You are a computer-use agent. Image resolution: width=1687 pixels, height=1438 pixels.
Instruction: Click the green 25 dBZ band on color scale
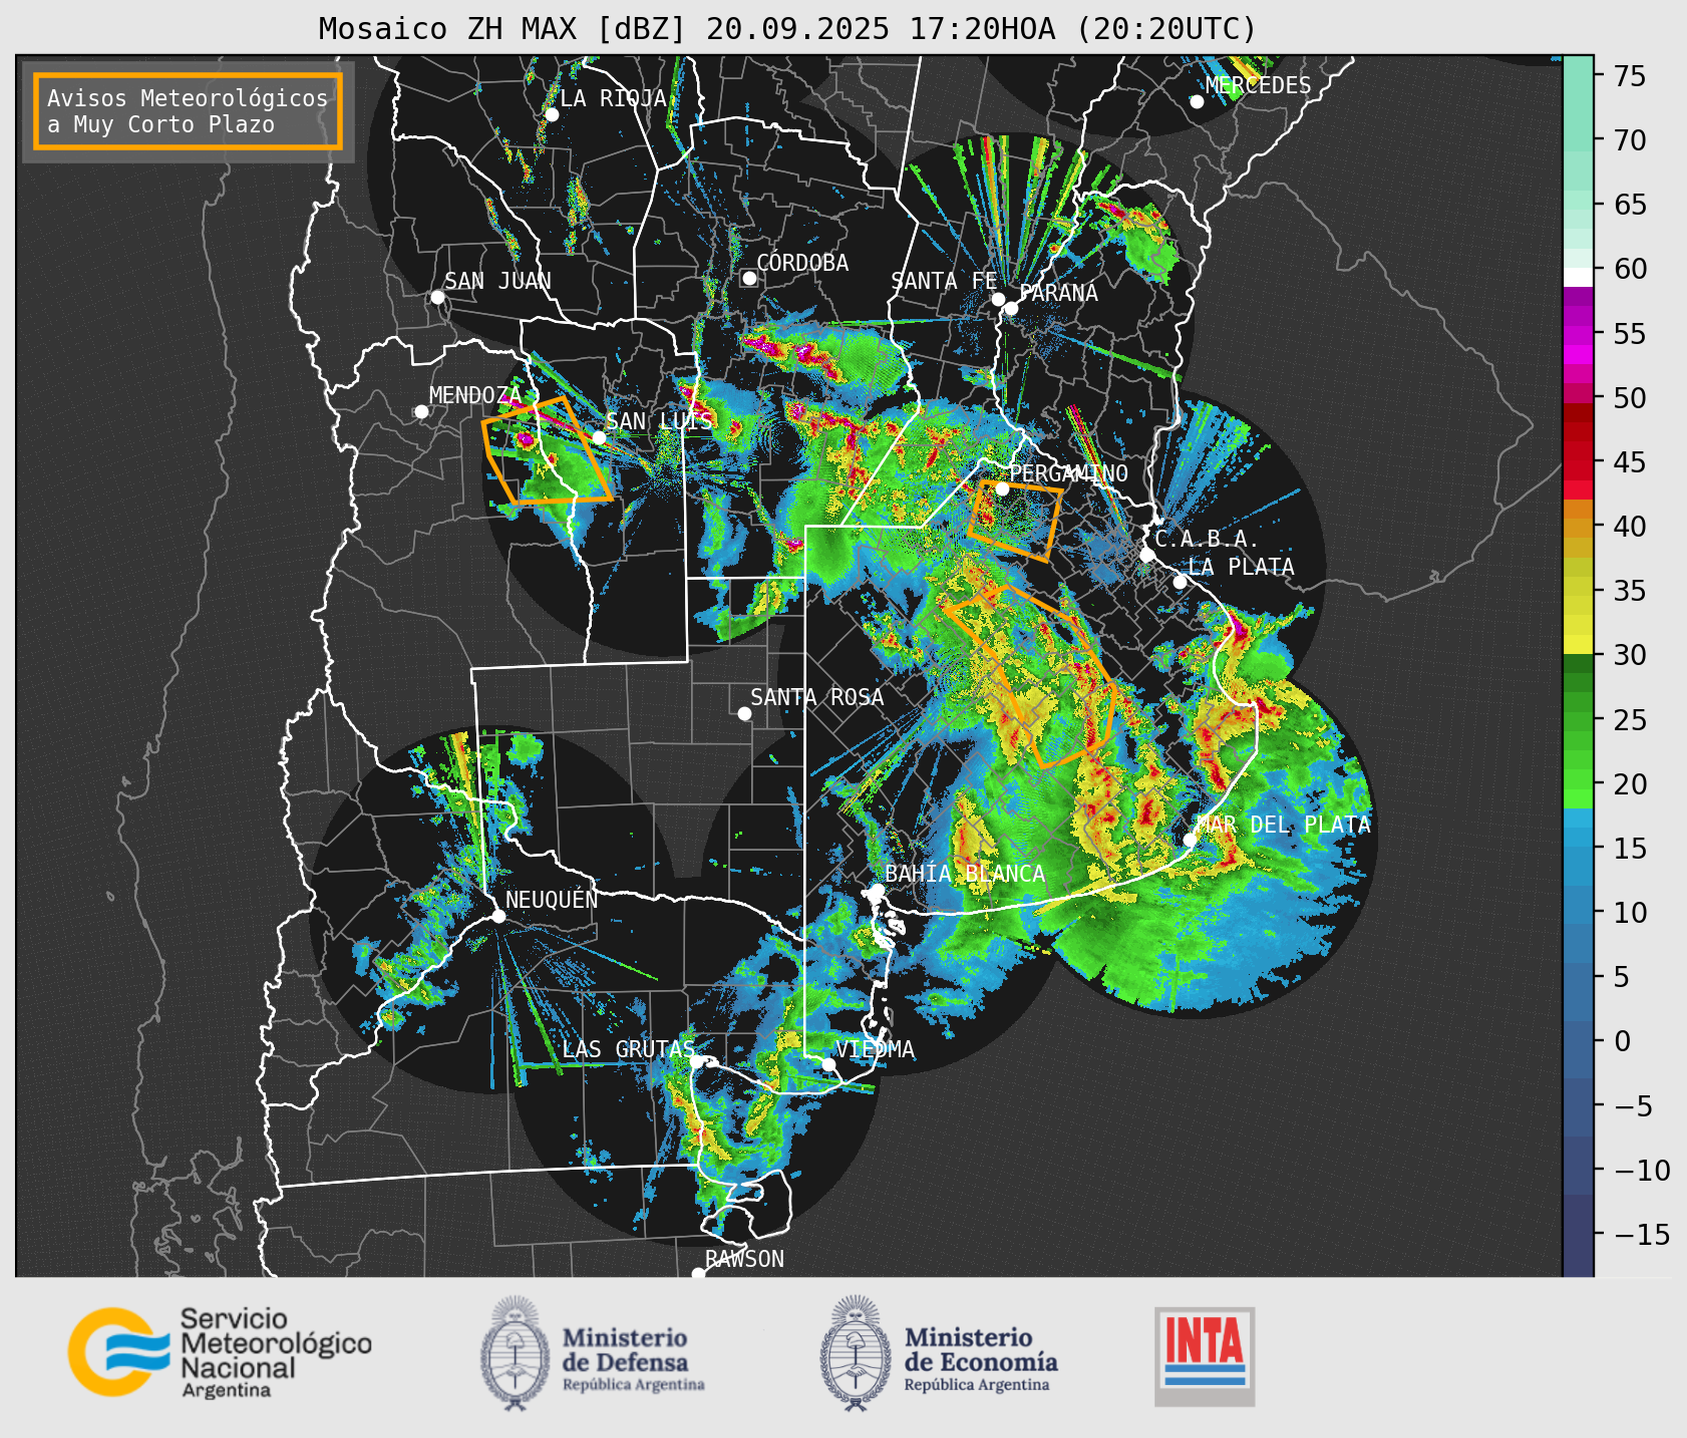(1578, 719)
